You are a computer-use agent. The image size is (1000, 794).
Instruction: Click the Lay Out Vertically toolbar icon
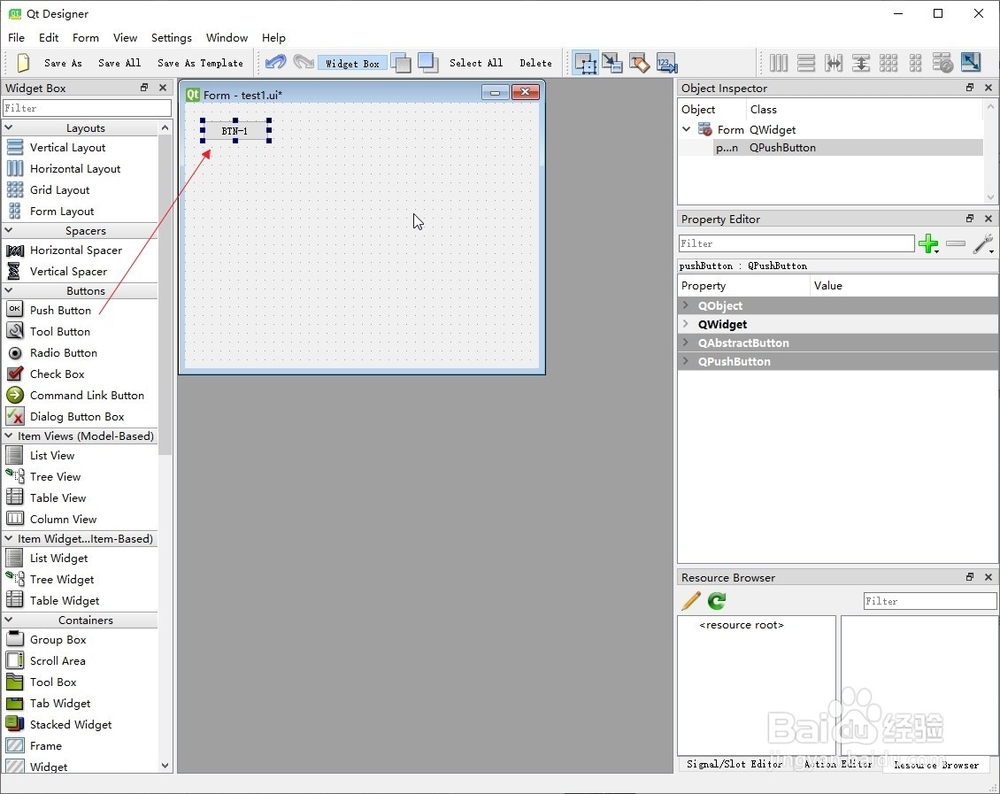[x=806, y=62]
